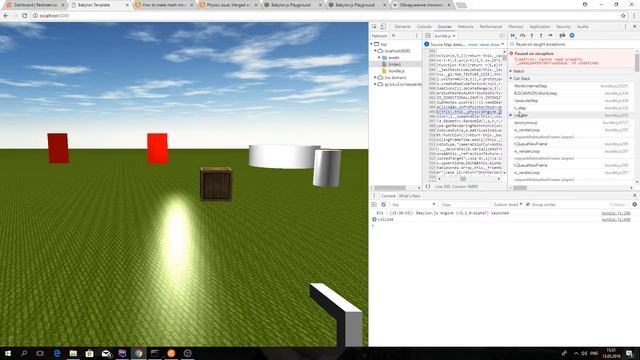This screenshot has height=360, width=640.
Task: Step into the next function call
Action: tap(532, 36)
